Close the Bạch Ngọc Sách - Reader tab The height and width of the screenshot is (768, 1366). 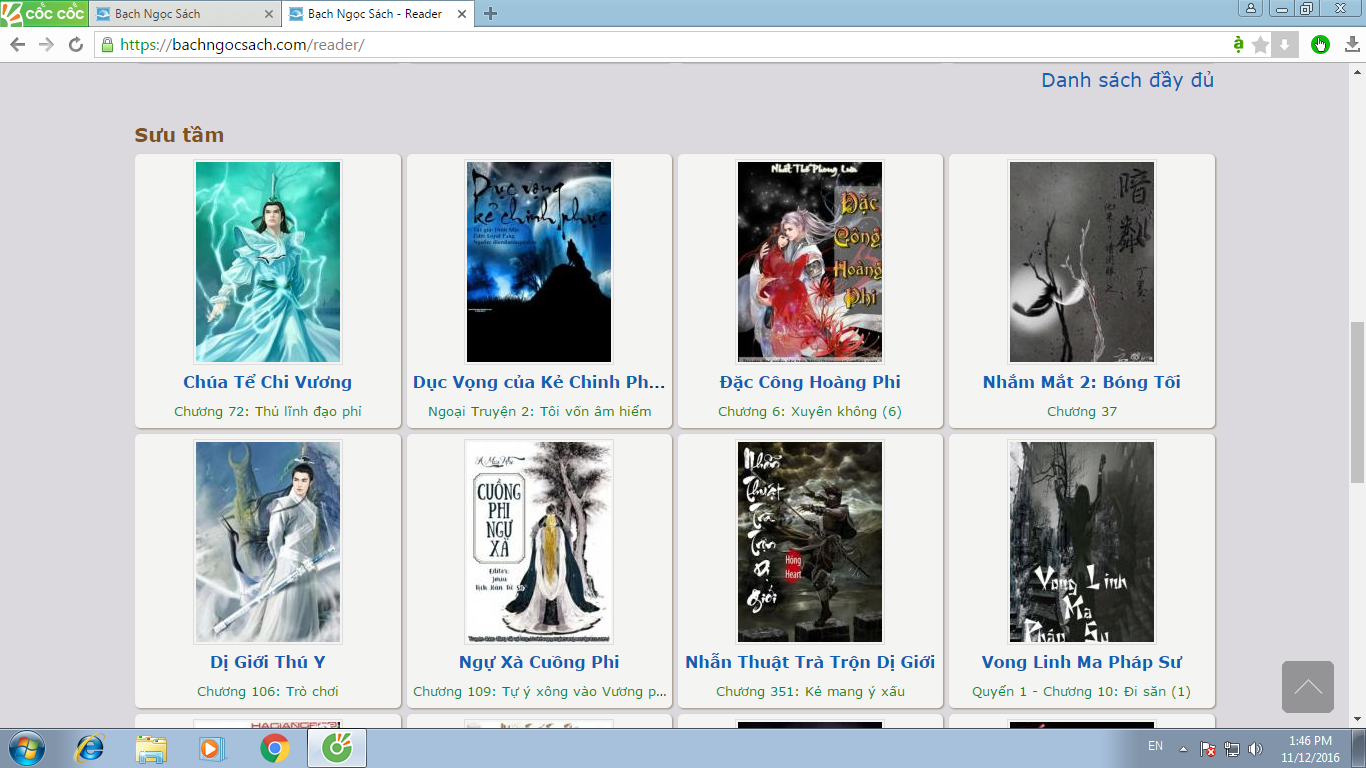pos(462,14)
